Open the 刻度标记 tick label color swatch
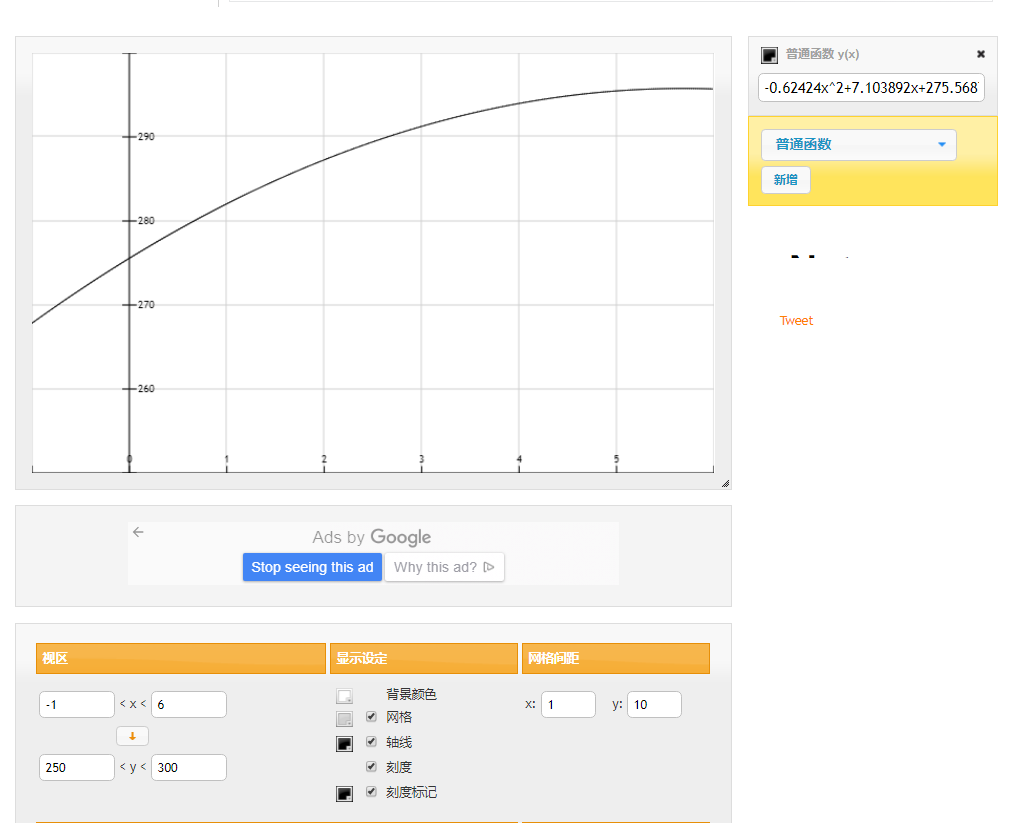The image size is (1015, 823). click(344, 794)
